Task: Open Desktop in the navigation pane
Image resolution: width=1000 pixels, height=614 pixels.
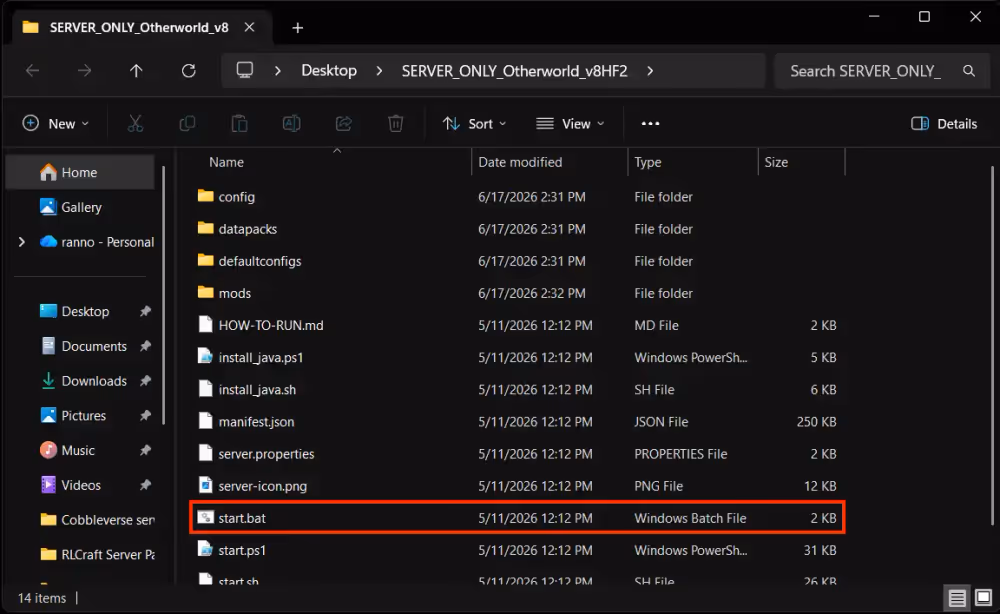Action: (84, 311)
